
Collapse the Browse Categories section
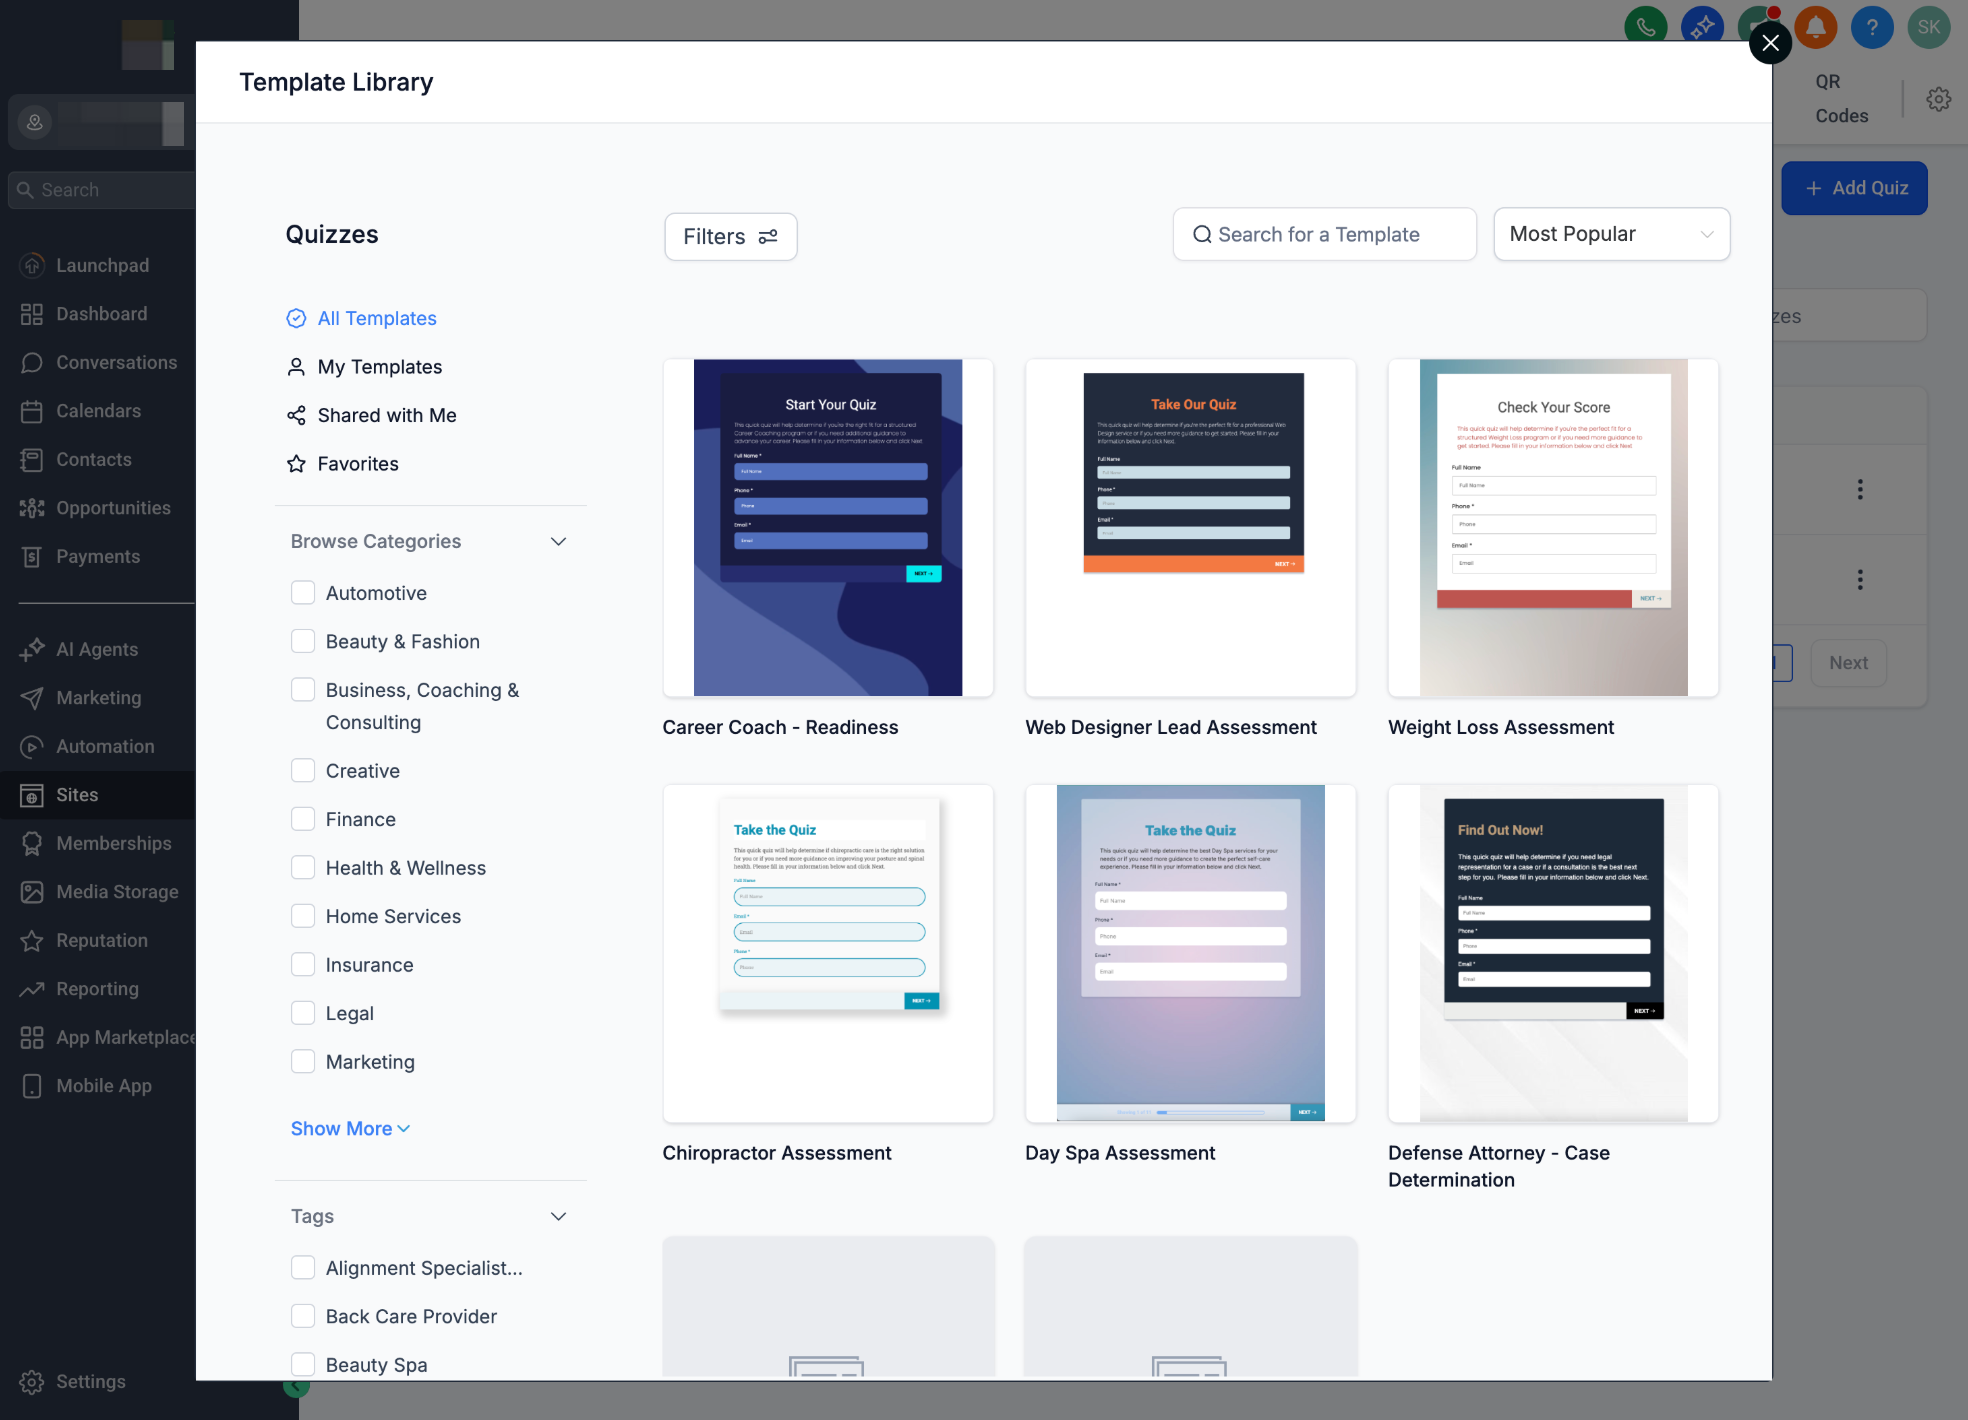(558, 541)
